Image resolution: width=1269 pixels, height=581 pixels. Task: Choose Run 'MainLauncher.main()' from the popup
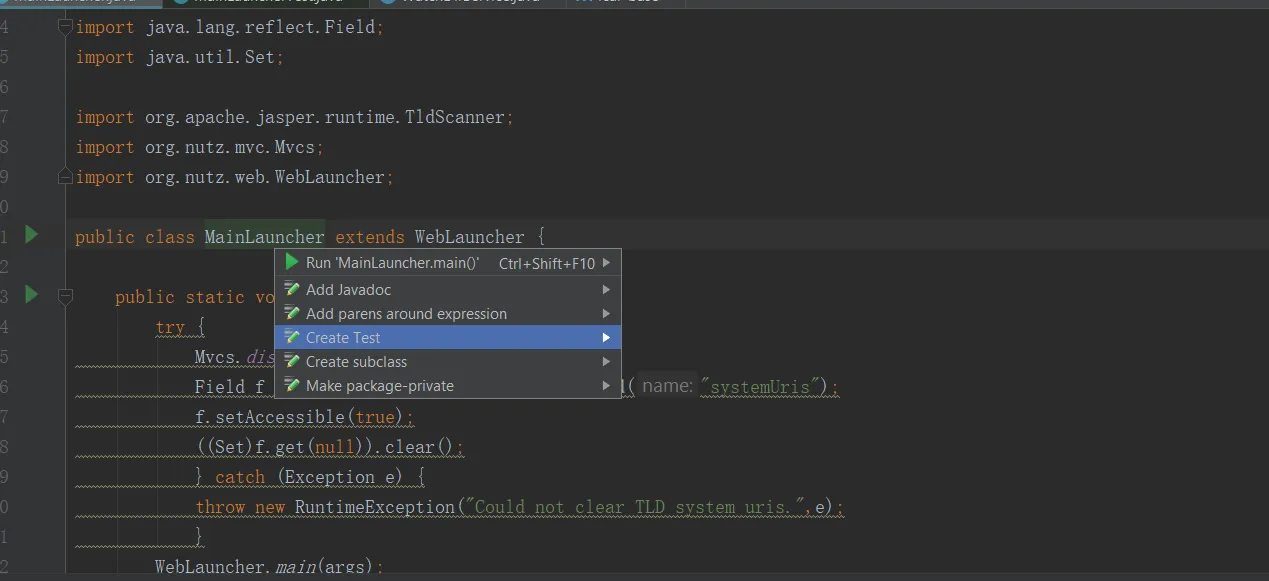pos(448,263)
